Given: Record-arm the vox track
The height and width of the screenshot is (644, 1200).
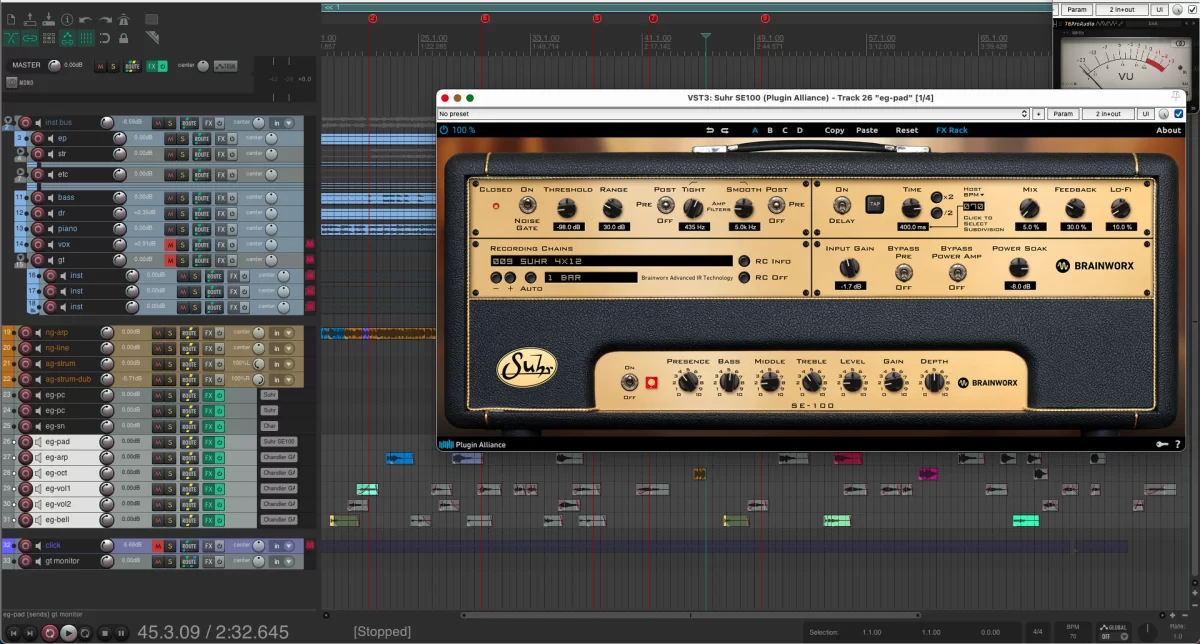Looking at the screenshot, I should [39, 244].
